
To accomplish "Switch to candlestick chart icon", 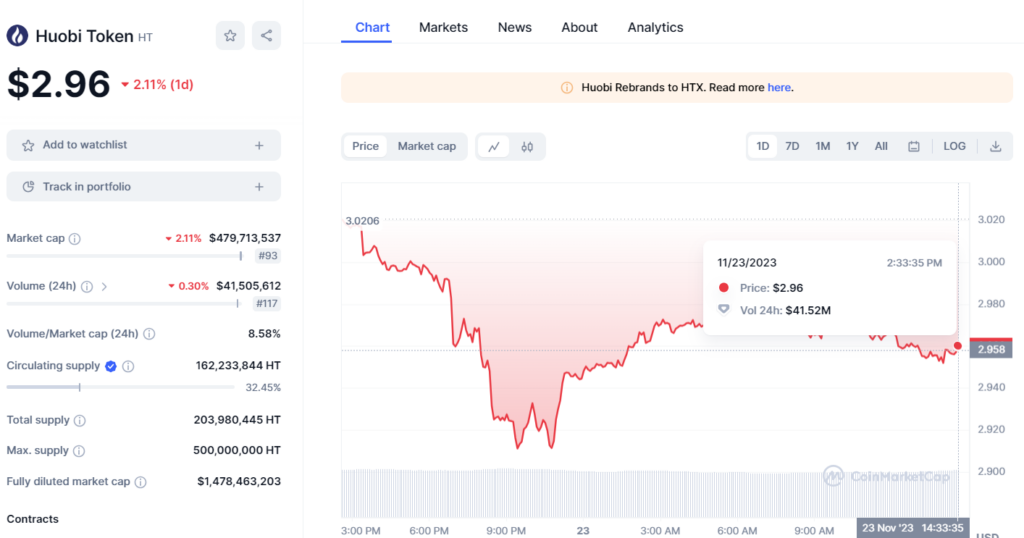I will tap(527, 147).
